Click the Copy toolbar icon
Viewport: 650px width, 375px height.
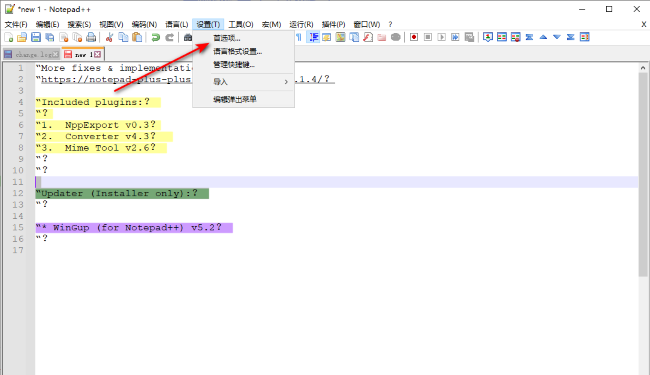pyautogui.click(x=123, y=37)
